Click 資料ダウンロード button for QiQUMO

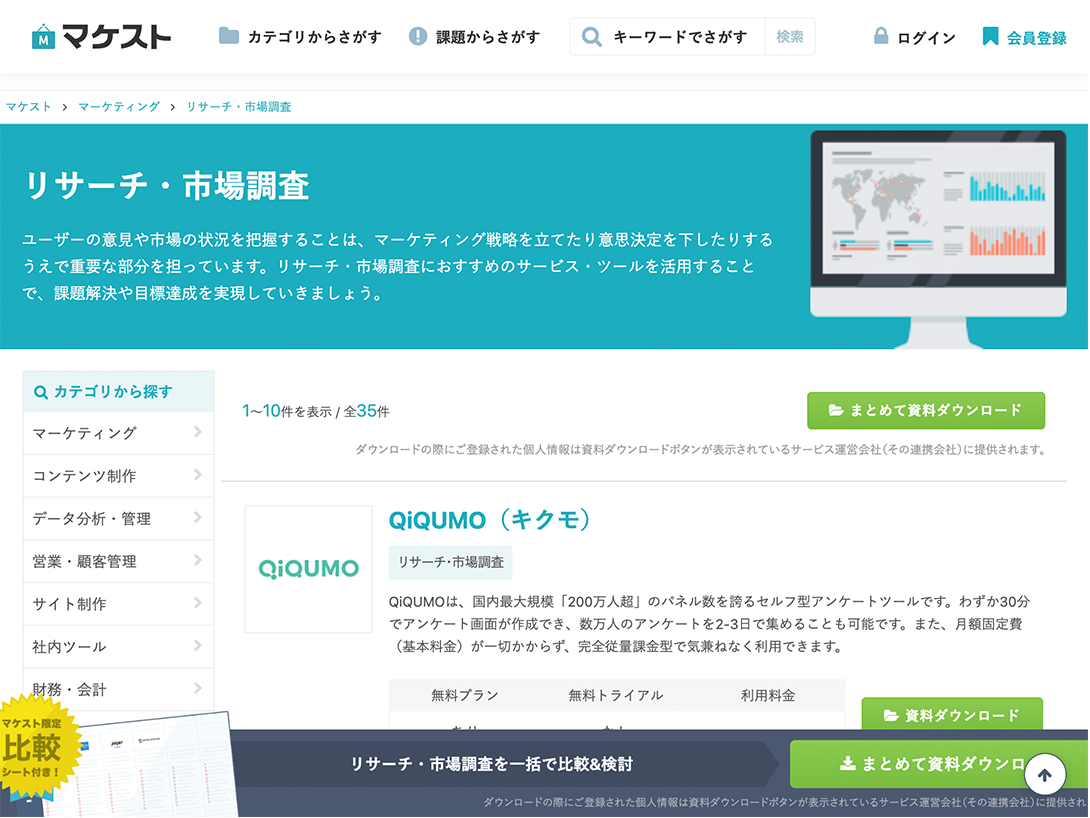(952, 715)
